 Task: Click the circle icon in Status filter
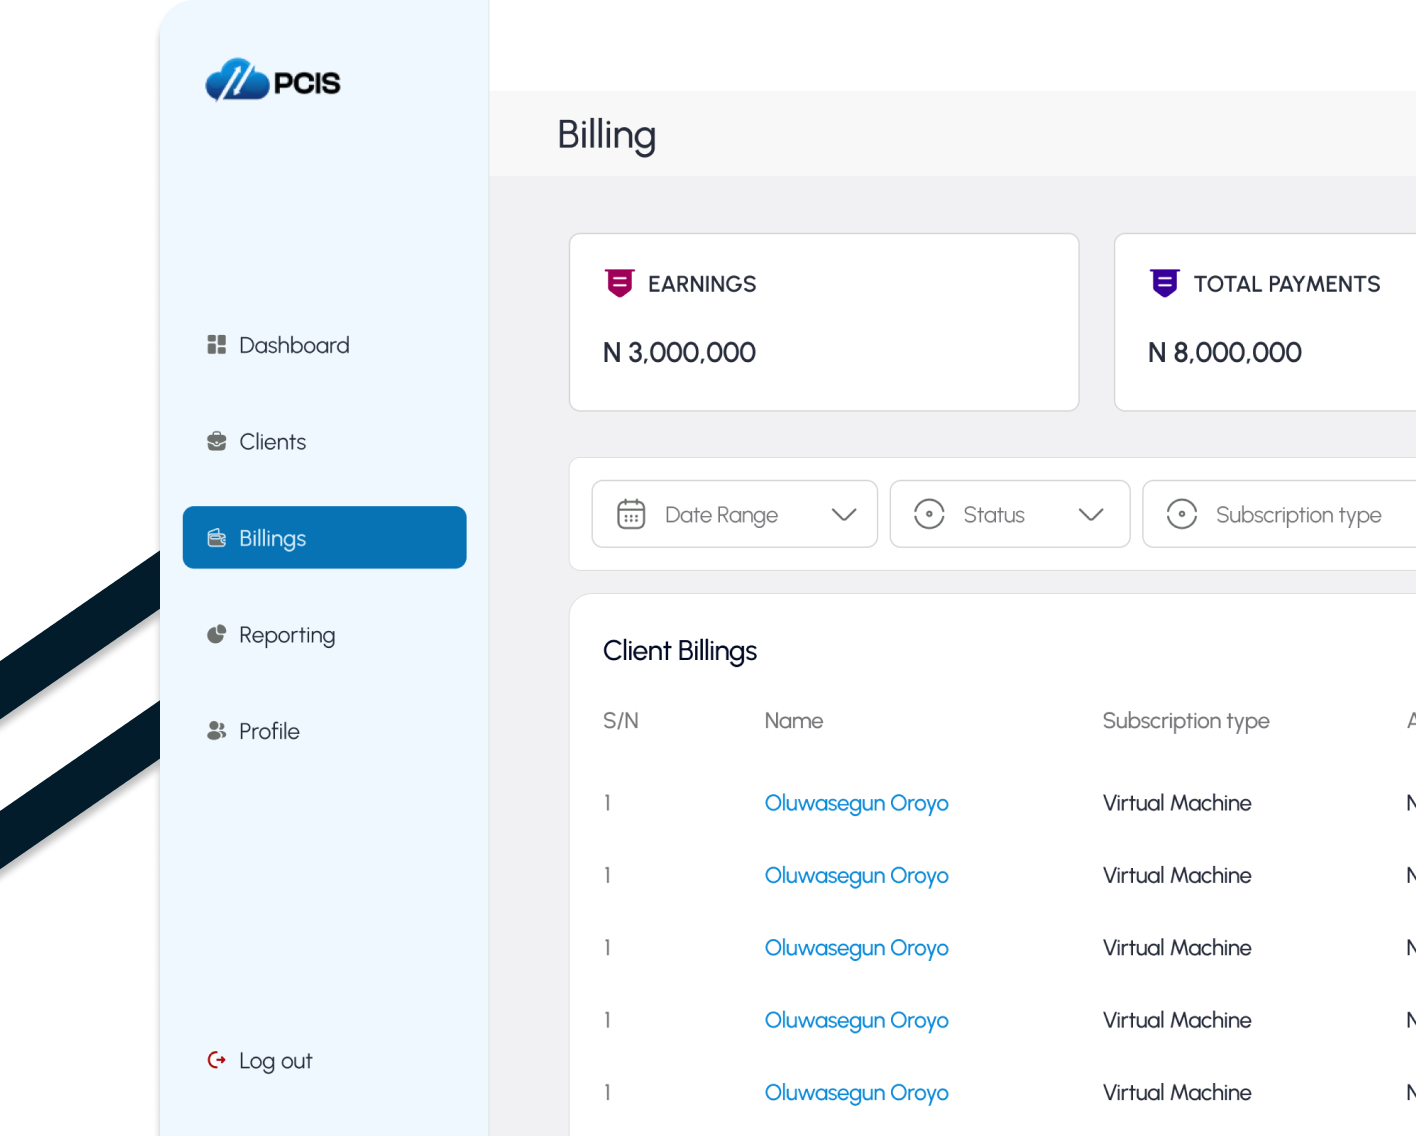coord(929,514)
